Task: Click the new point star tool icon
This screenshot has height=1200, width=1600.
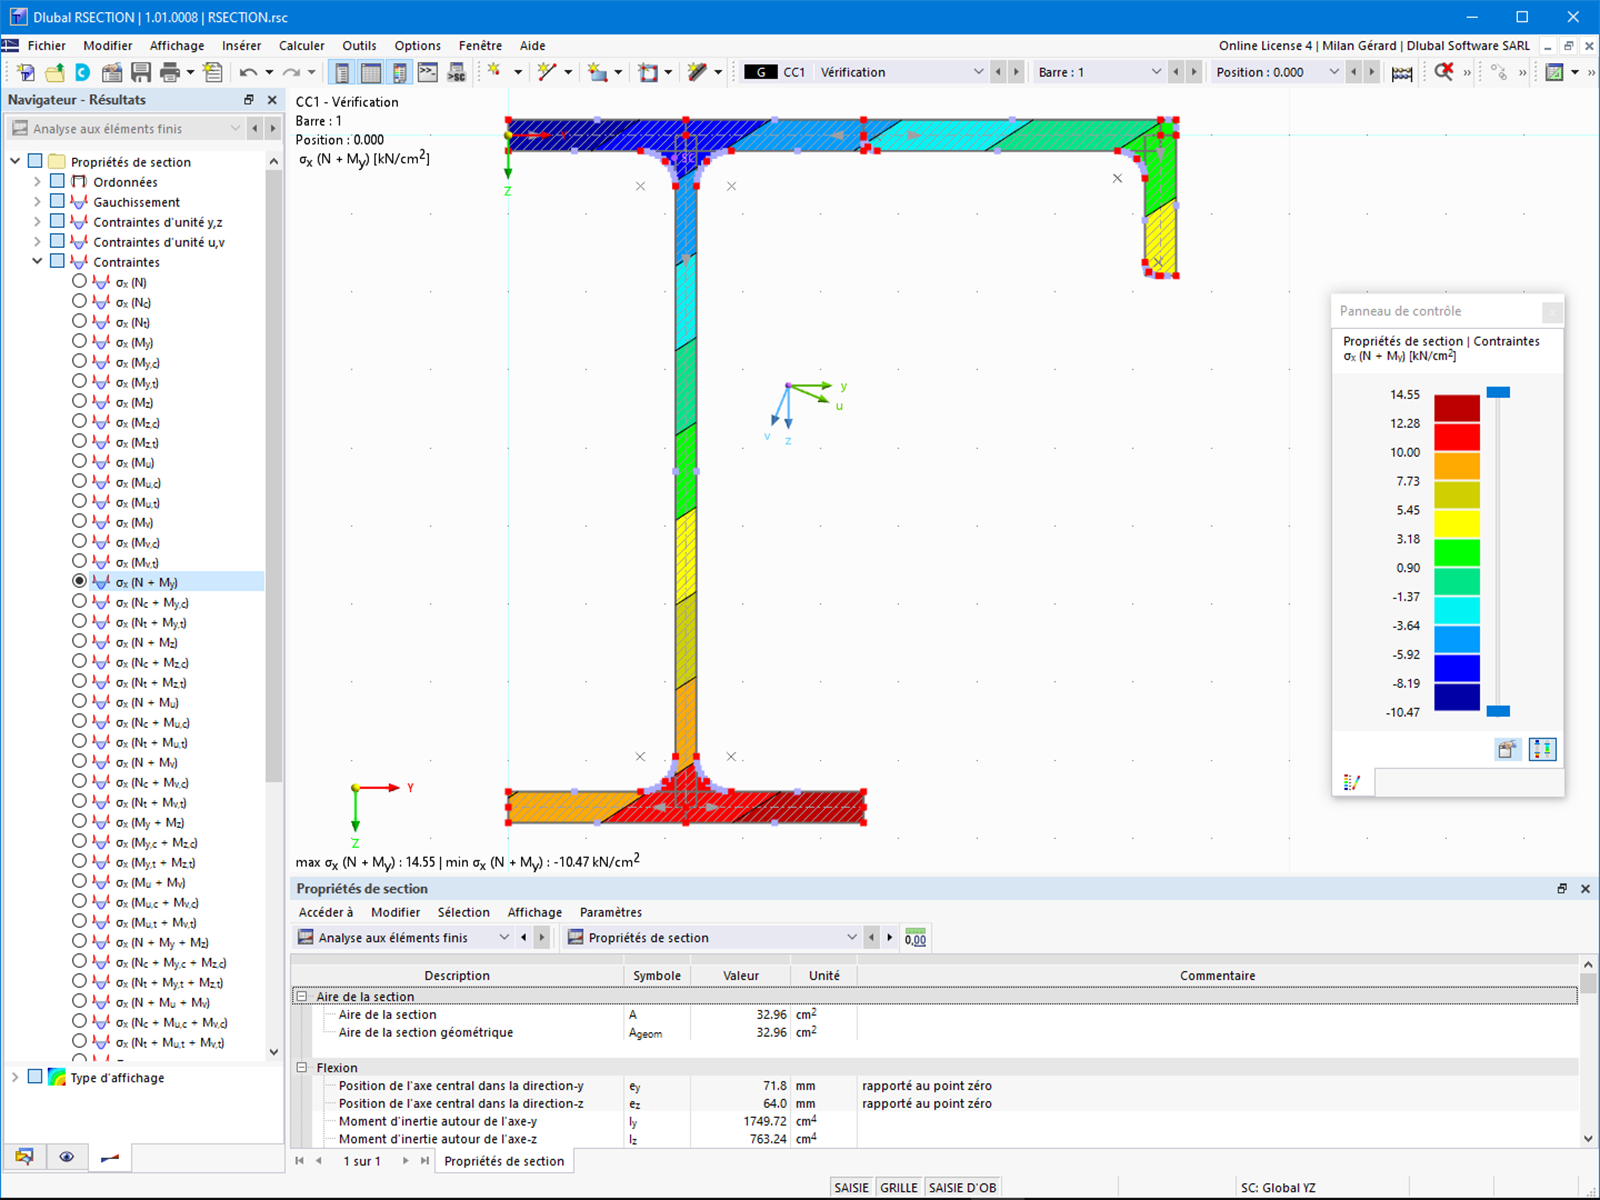Action: [x=494, y=71]
